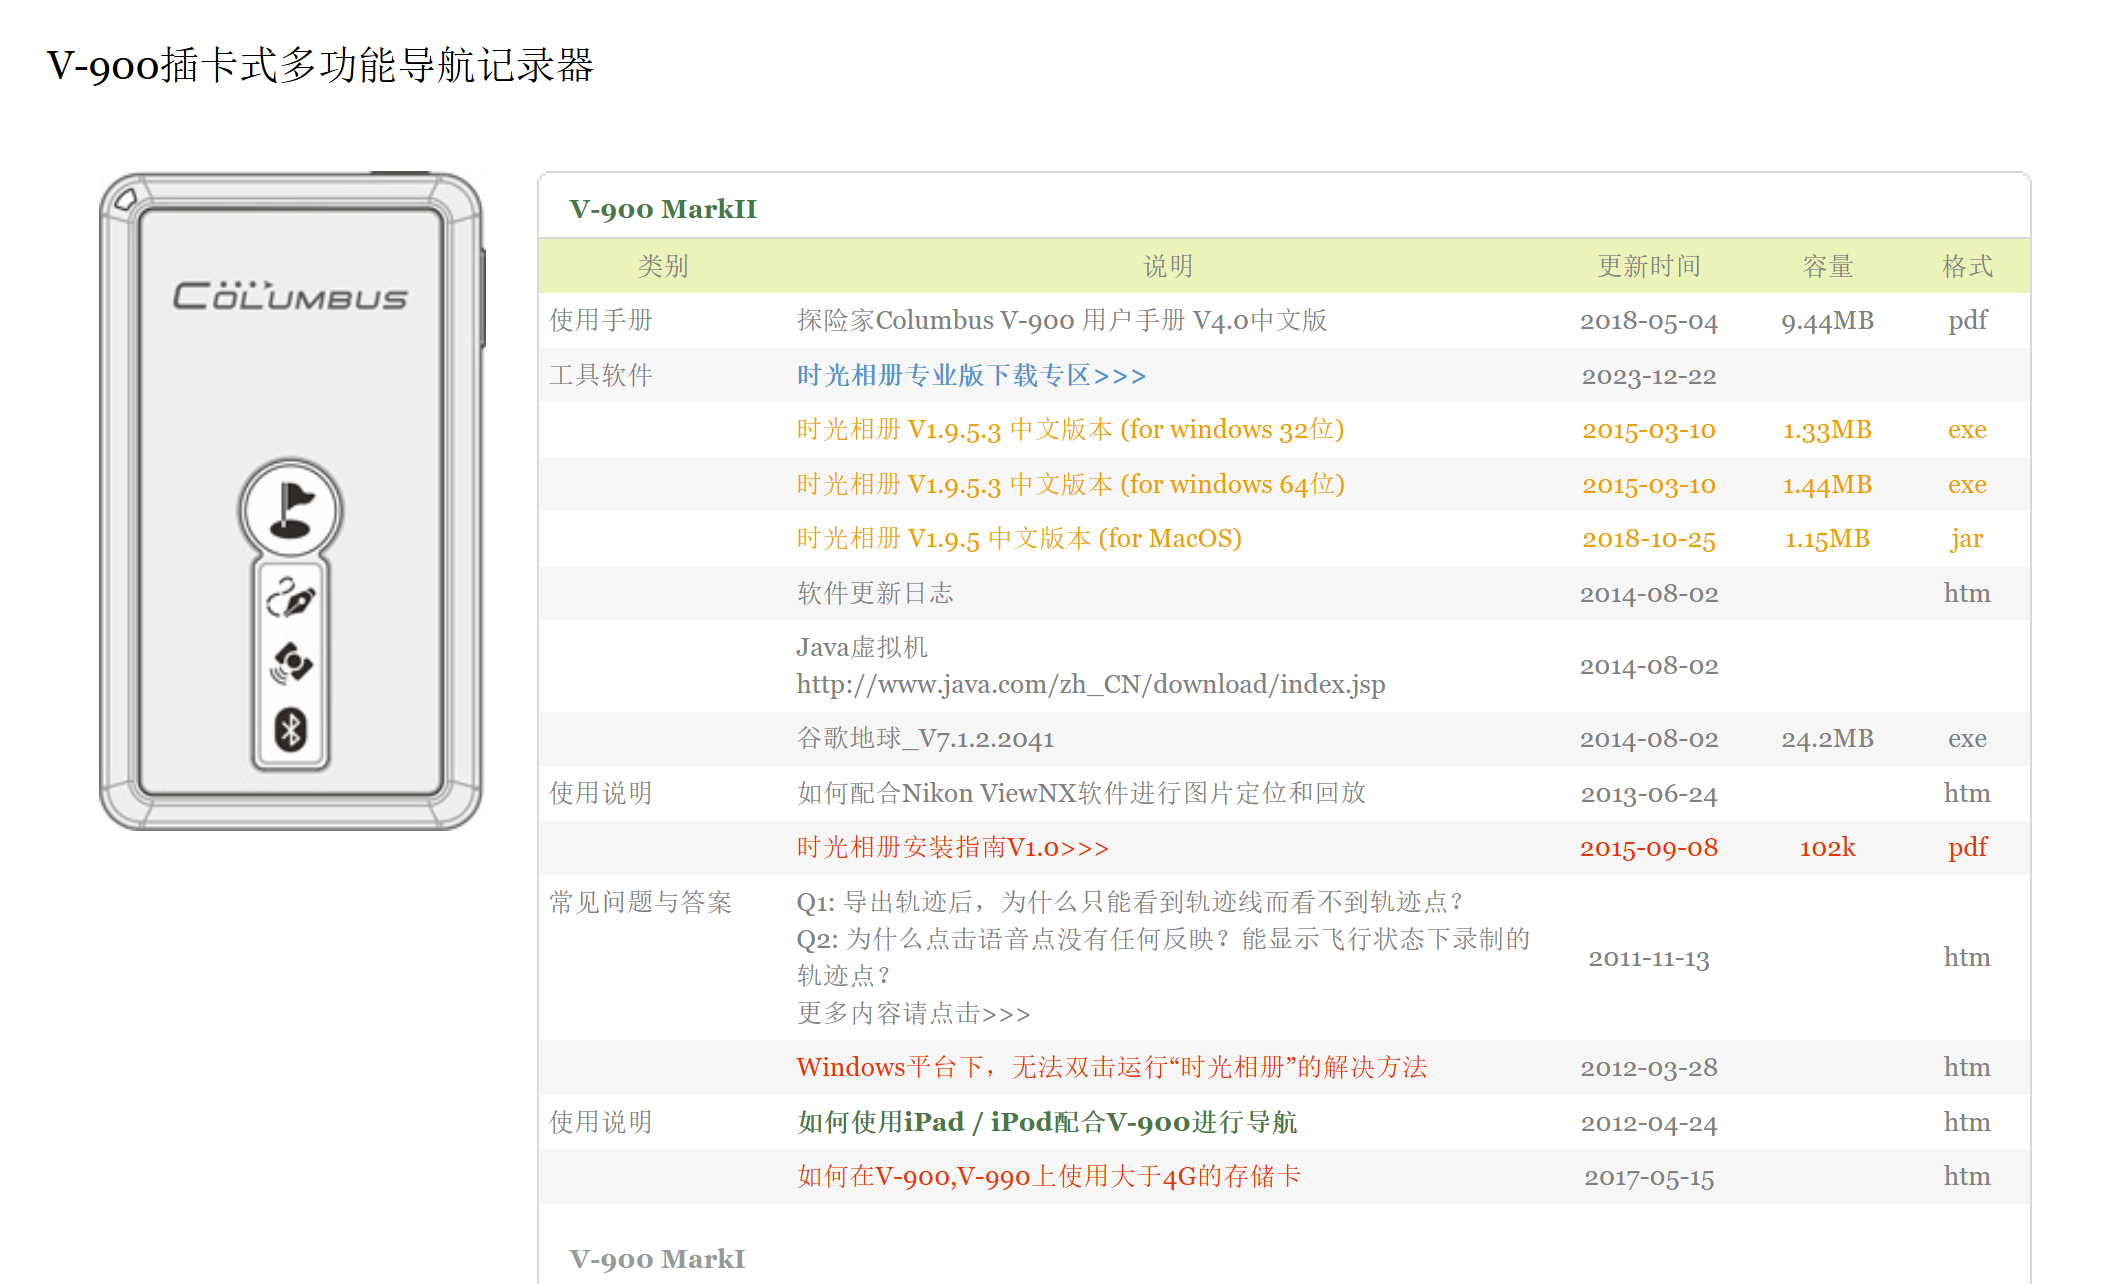The image size is (2105, 1284).
Task: Click the 2018-10-25 date cell
Action: pos(1649,539)
